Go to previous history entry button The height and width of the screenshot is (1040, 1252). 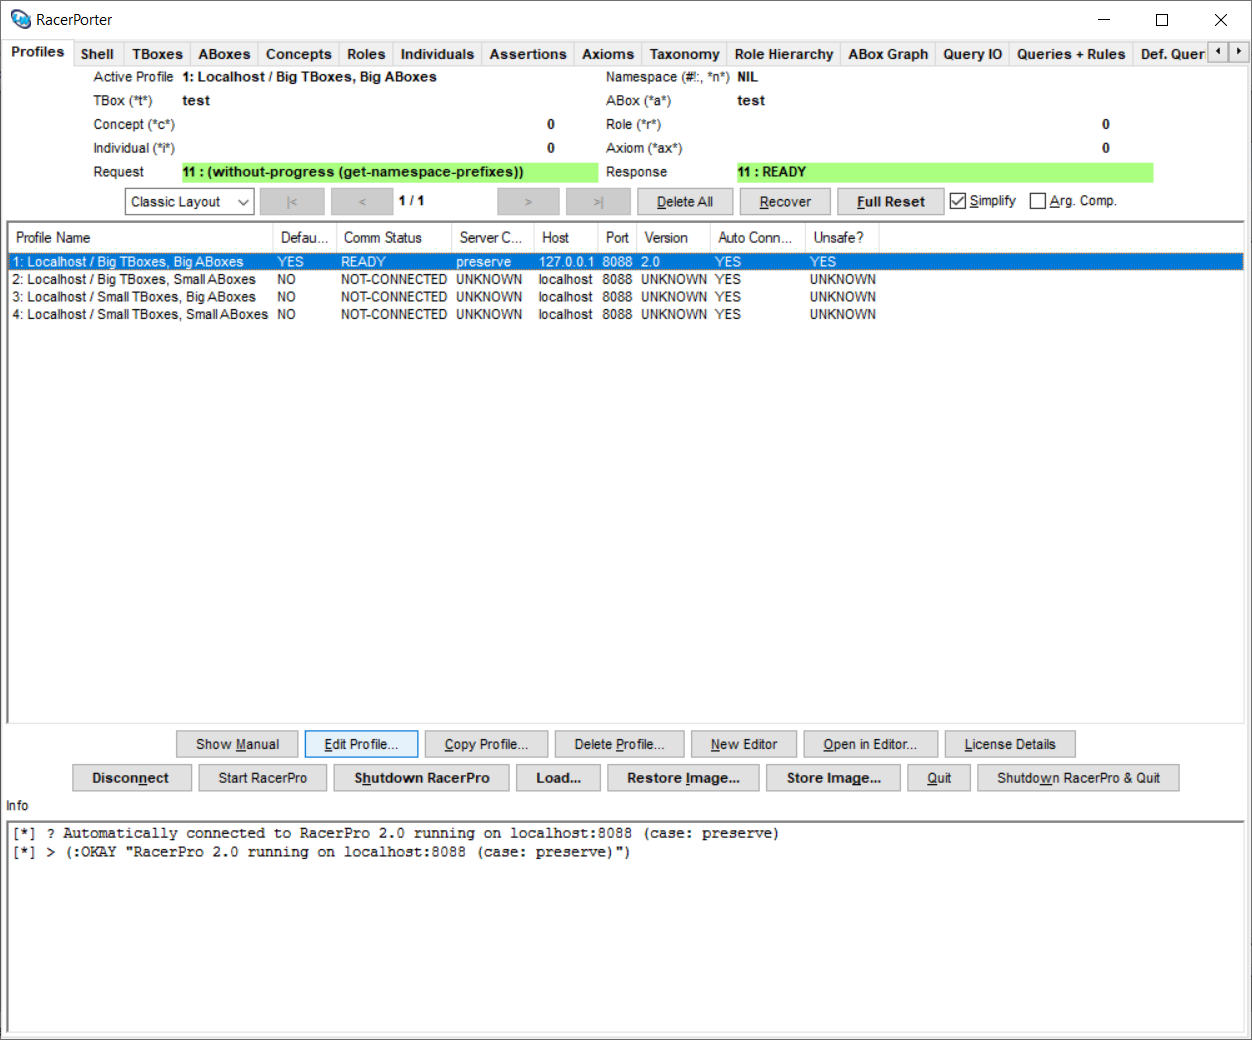362,202
